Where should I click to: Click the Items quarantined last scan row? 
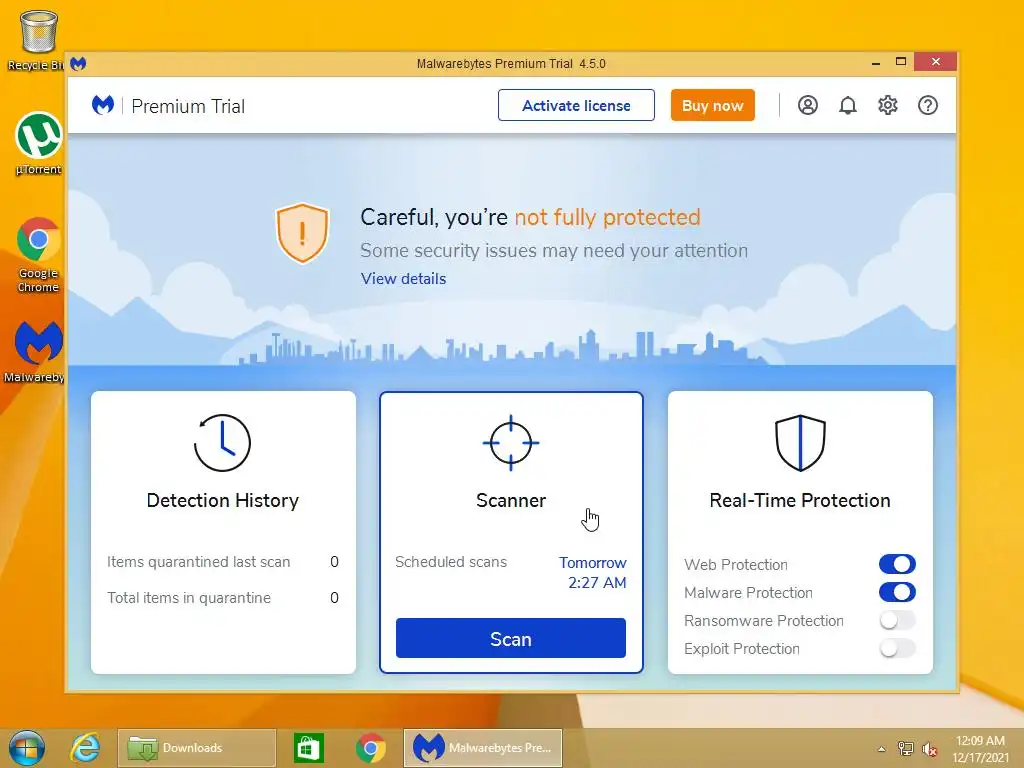coord(223,562)
